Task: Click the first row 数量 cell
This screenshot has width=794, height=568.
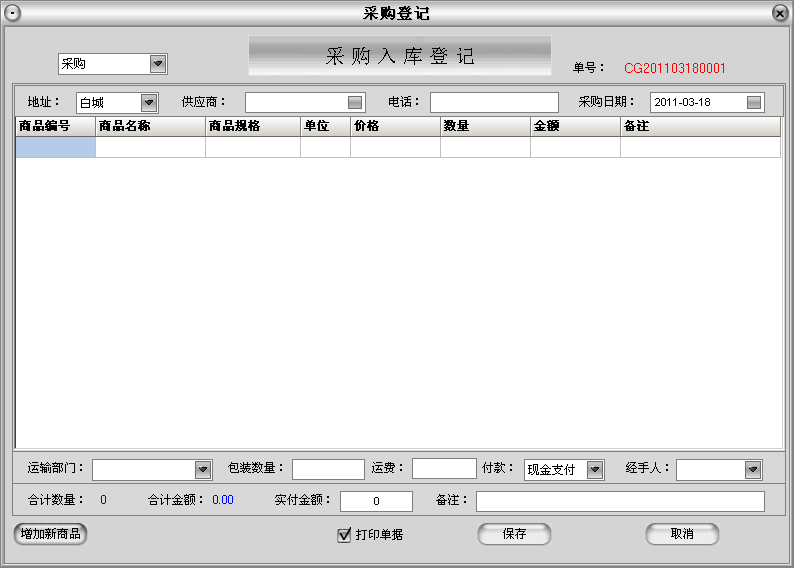Action: pyautogui.click(x=485, y=147)
